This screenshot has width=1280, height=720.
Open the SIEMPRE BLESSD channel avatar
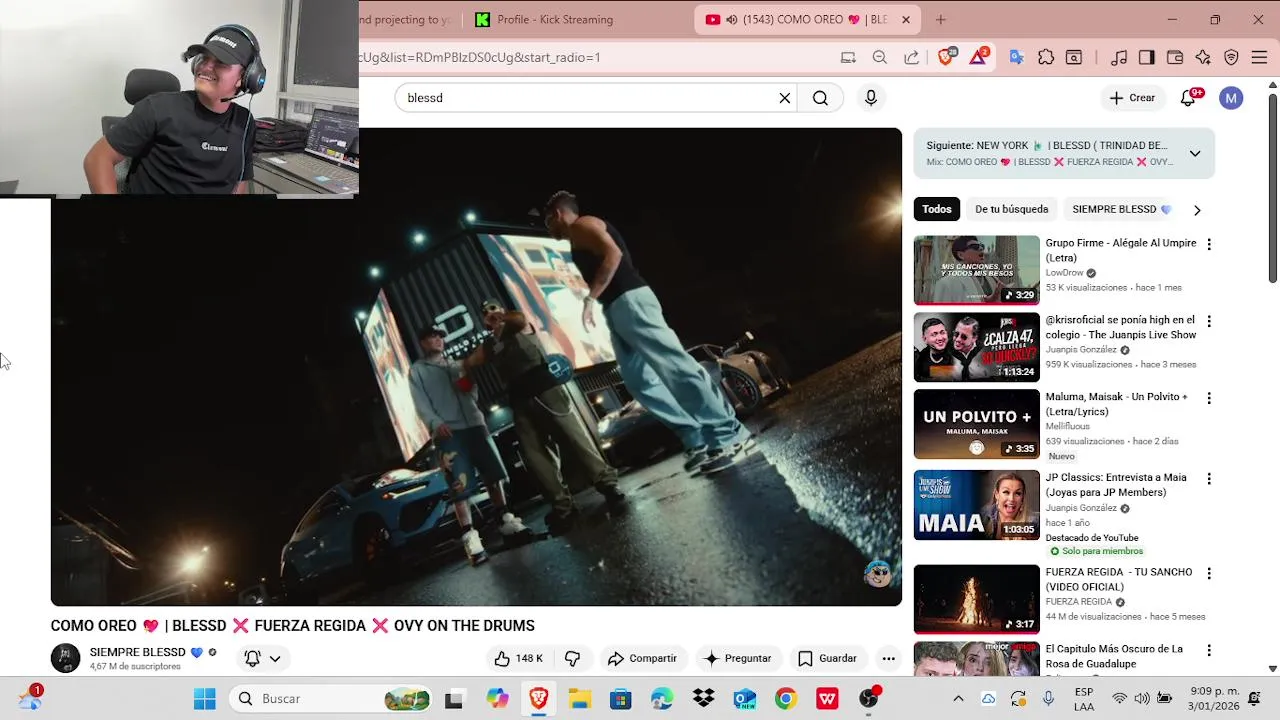click(x=65, y=658)
